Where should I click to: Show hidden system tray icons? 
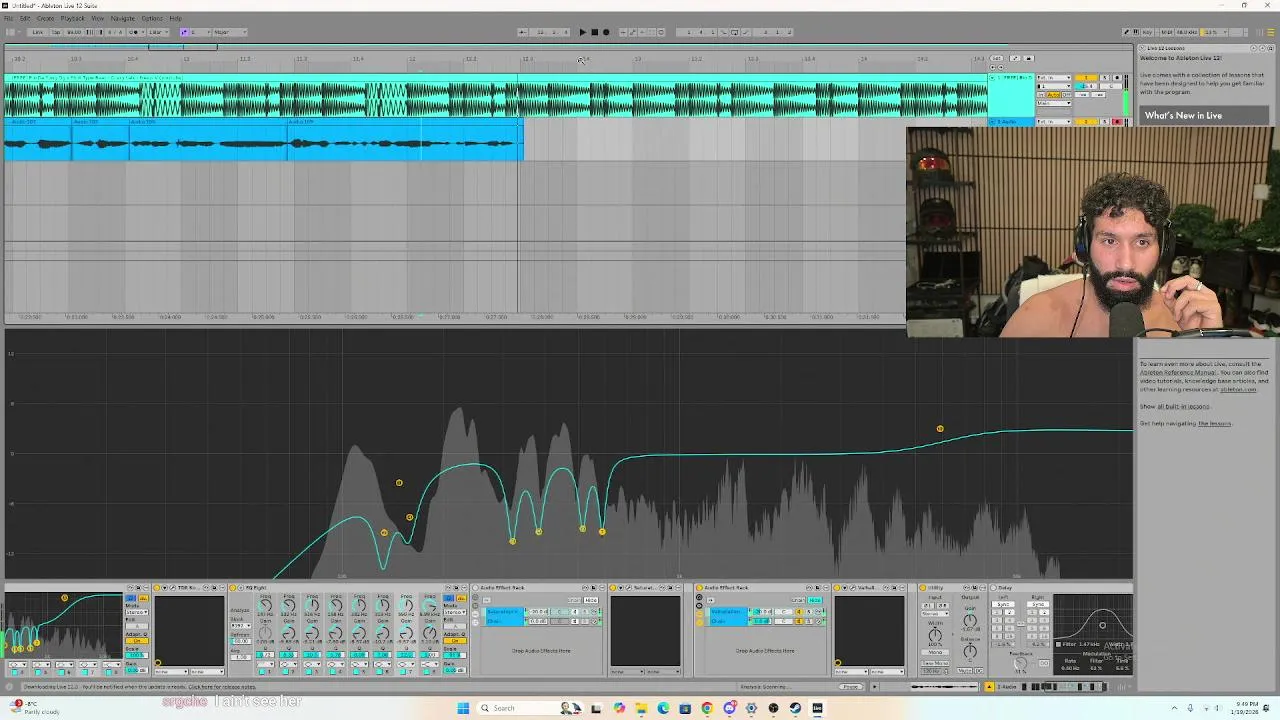pyautogui.click(x=1175, y=708)
